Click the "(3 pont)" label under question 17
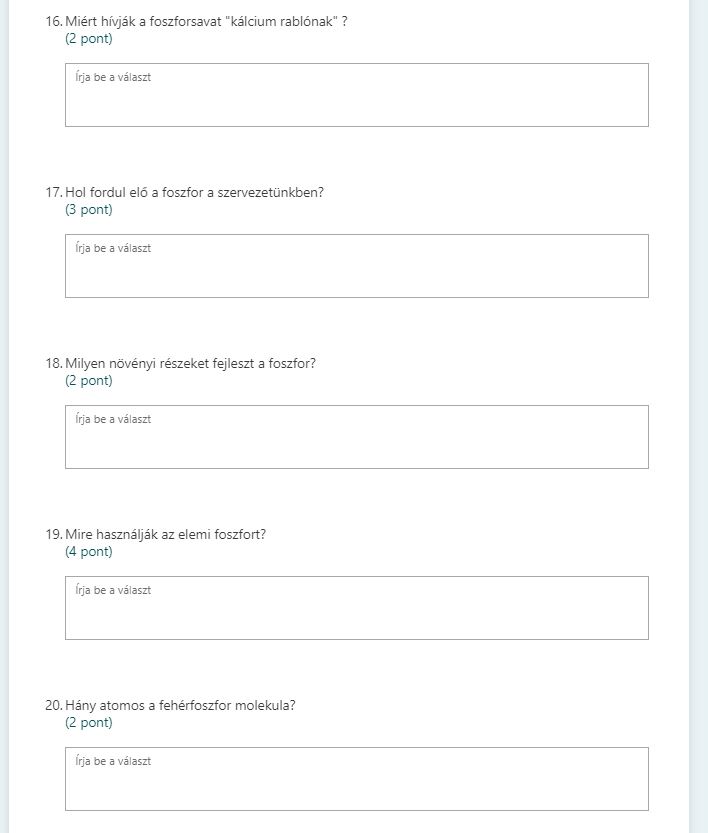Screen dimensions: 708x833 [89, 210]
